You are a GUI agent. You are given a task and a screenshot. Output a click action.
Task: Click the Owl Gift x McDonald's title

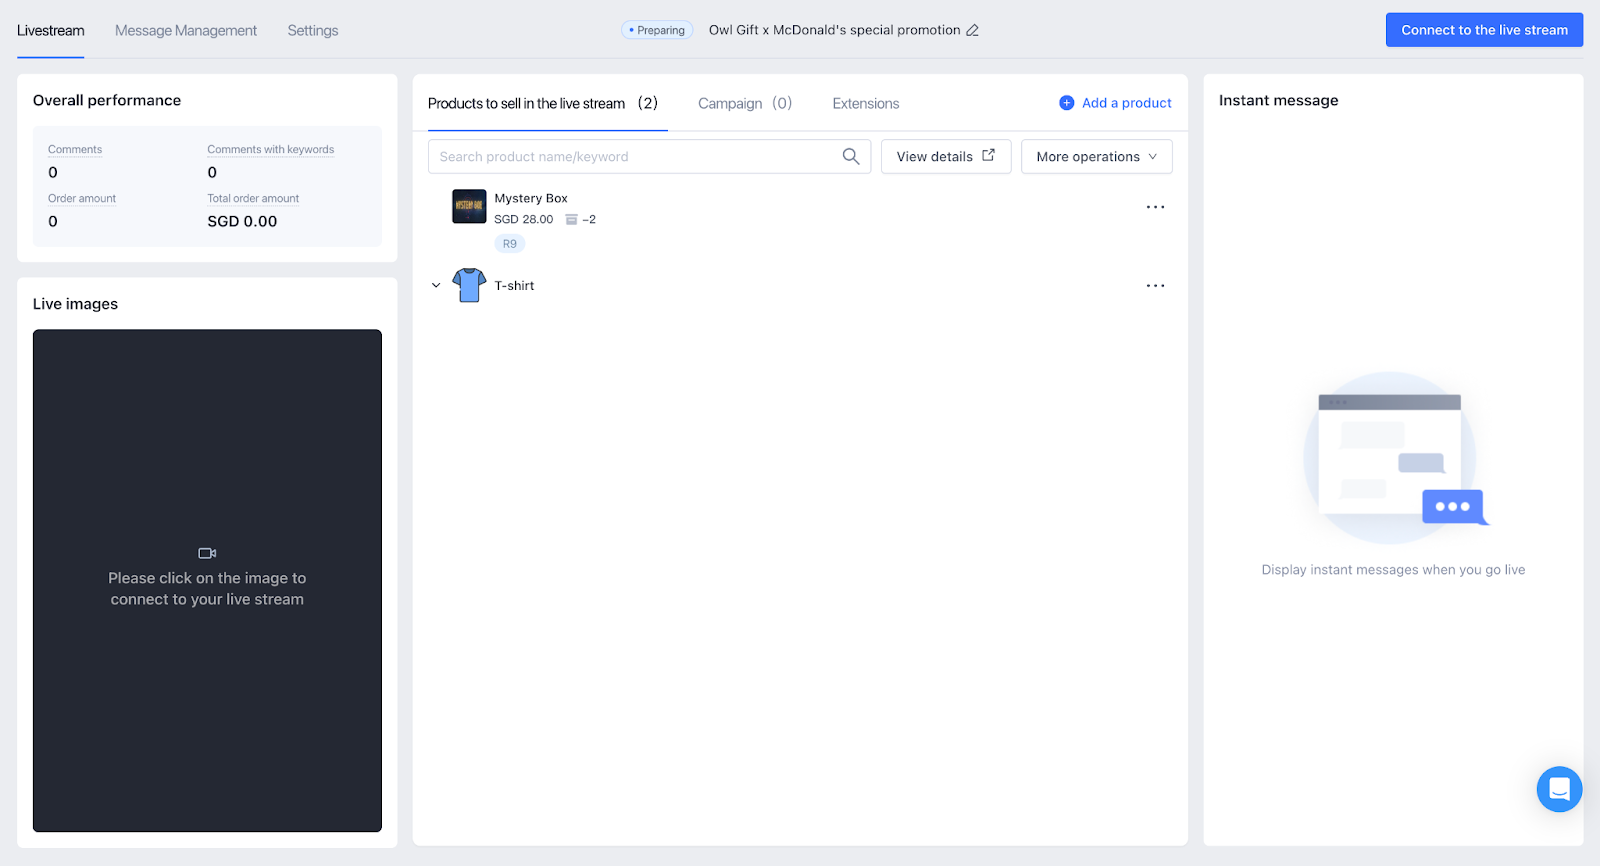(834, 30)
